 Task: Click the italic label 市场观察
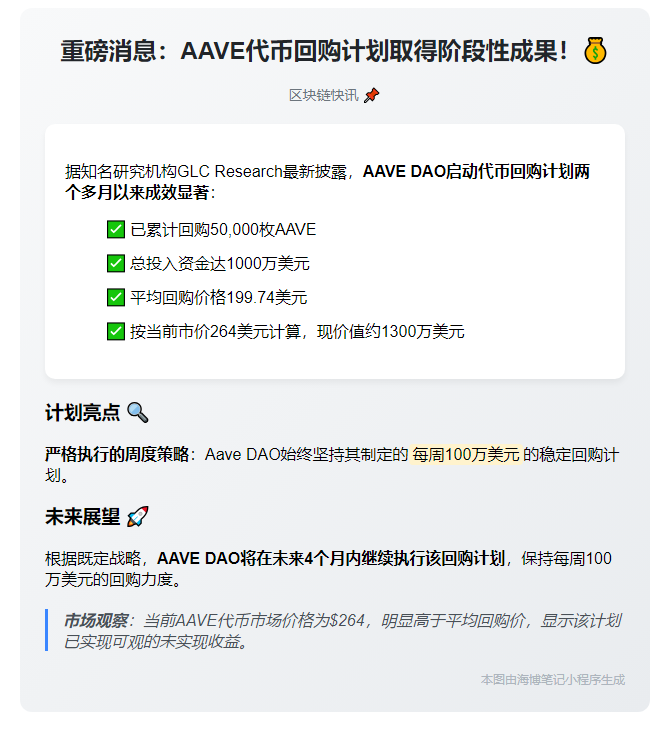tap(96, 621)
